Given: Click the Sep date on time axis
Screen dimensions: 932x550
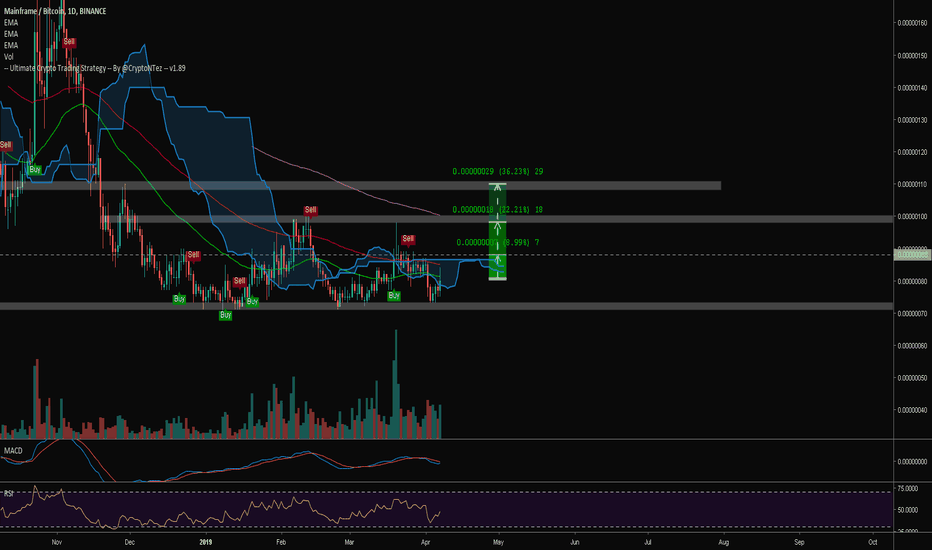Looking at the screenshot, I should [x=799, y=542].
